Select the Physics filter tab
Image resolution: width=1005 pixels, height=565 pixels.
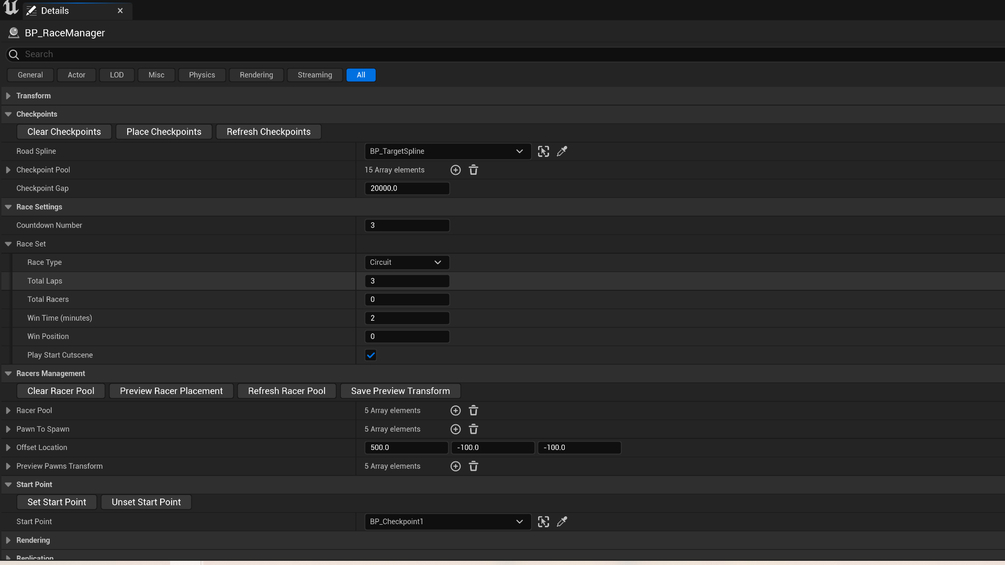pyautogui.click(x=202, y=75)
